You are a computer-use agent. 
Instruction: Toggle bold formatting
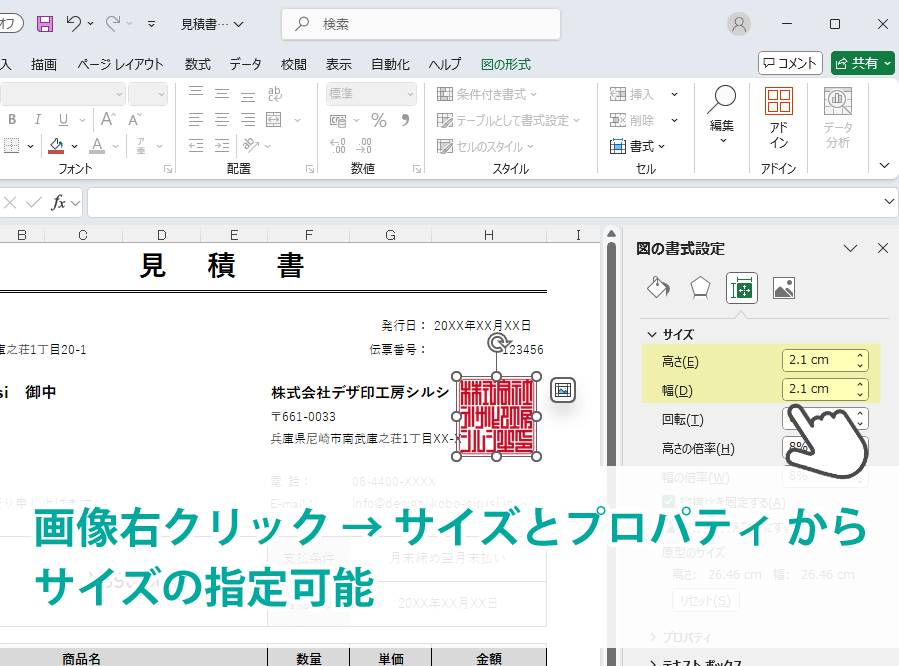12,119
